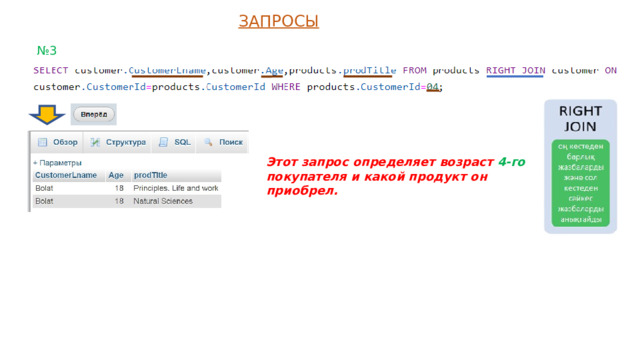
Task: Sort by prodTitle column header
Action: pyautogui.click(x=151, y=175)
